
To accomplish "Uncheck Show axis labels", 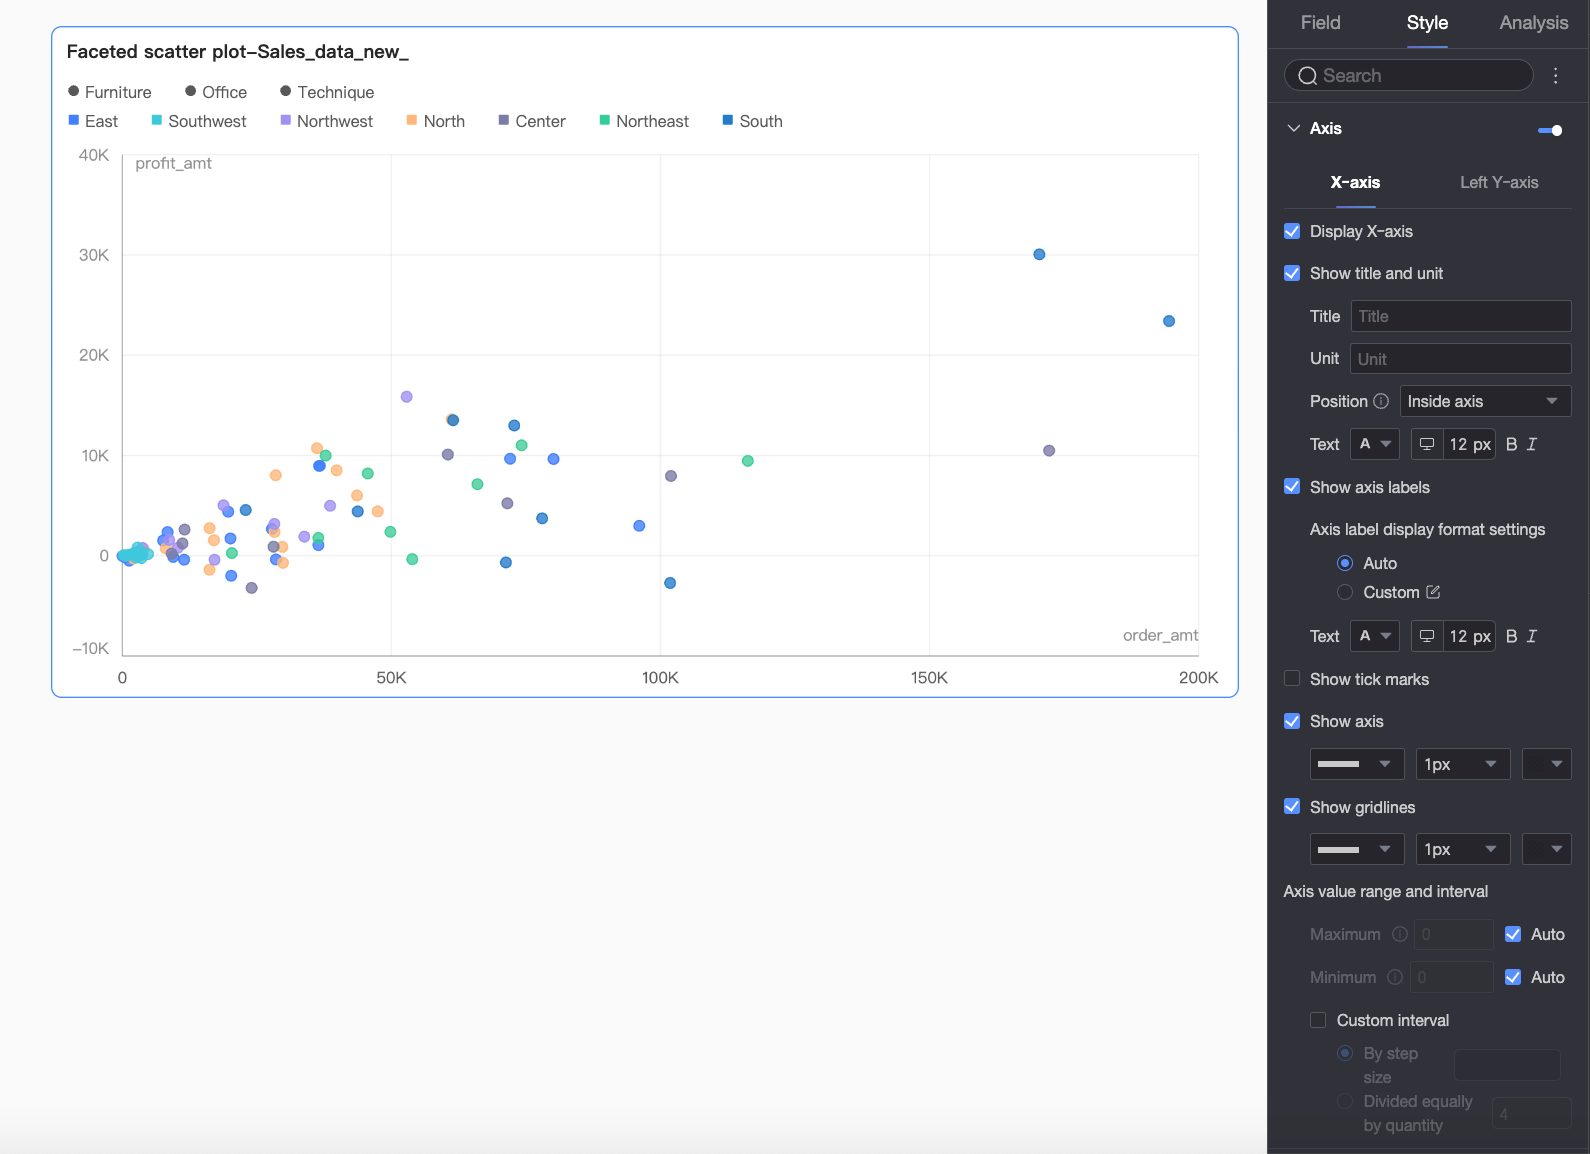I will pyautogui.click(x=1292, y=487).
